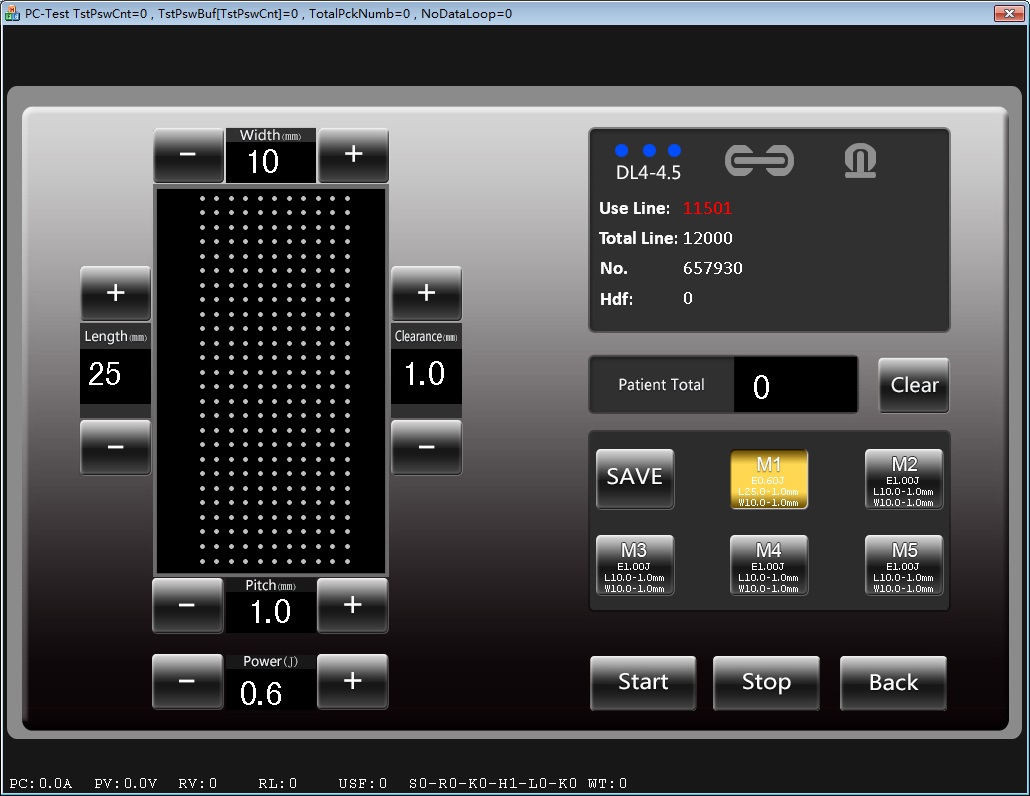This screenshot has height=796, width=1030.
Task: Click the chain link connection icon
Action: [759, 161]
